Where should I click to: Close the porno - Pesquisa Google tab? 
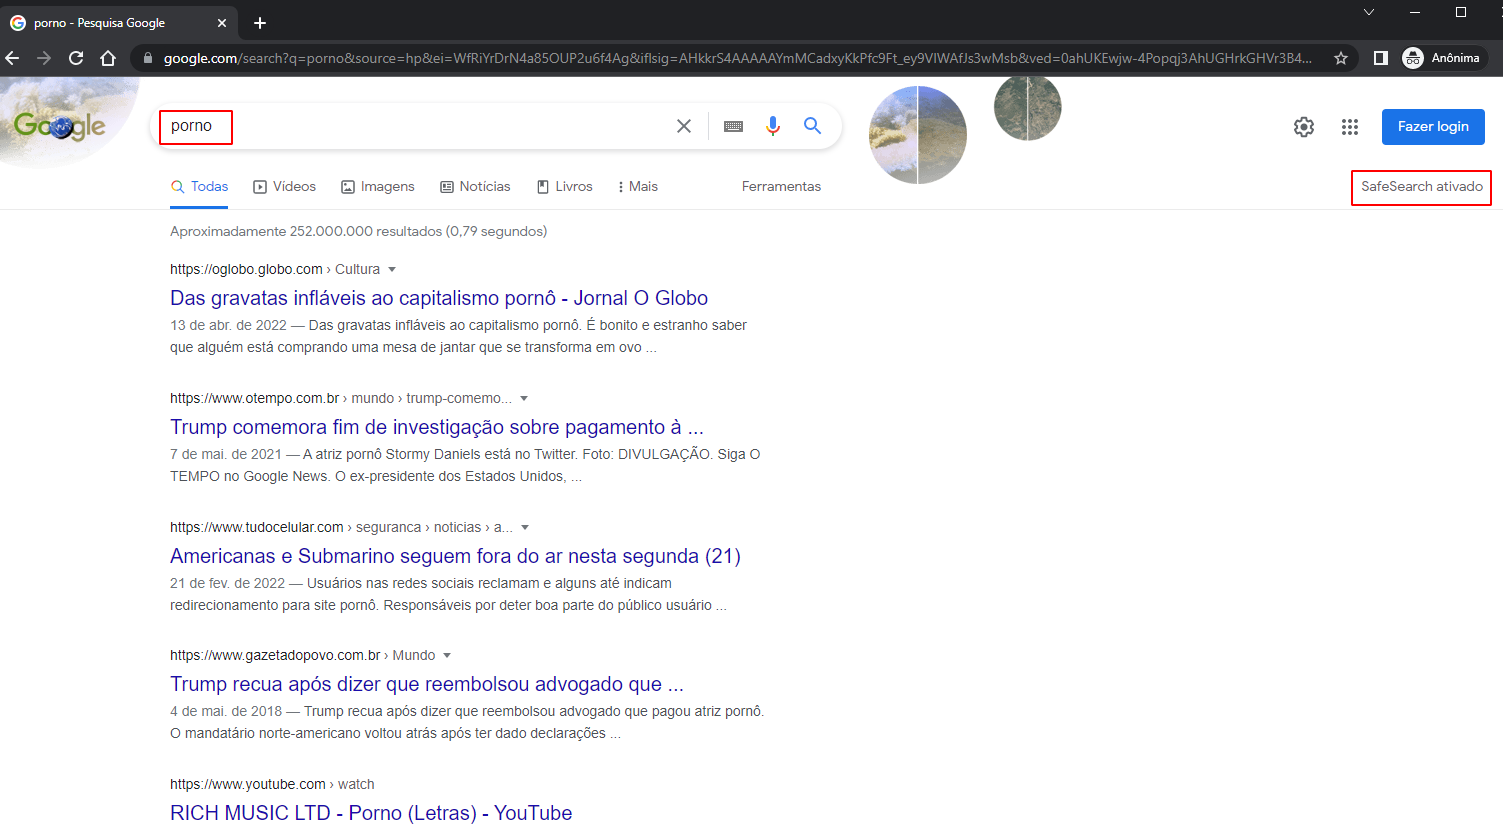(x=222, y=23)
